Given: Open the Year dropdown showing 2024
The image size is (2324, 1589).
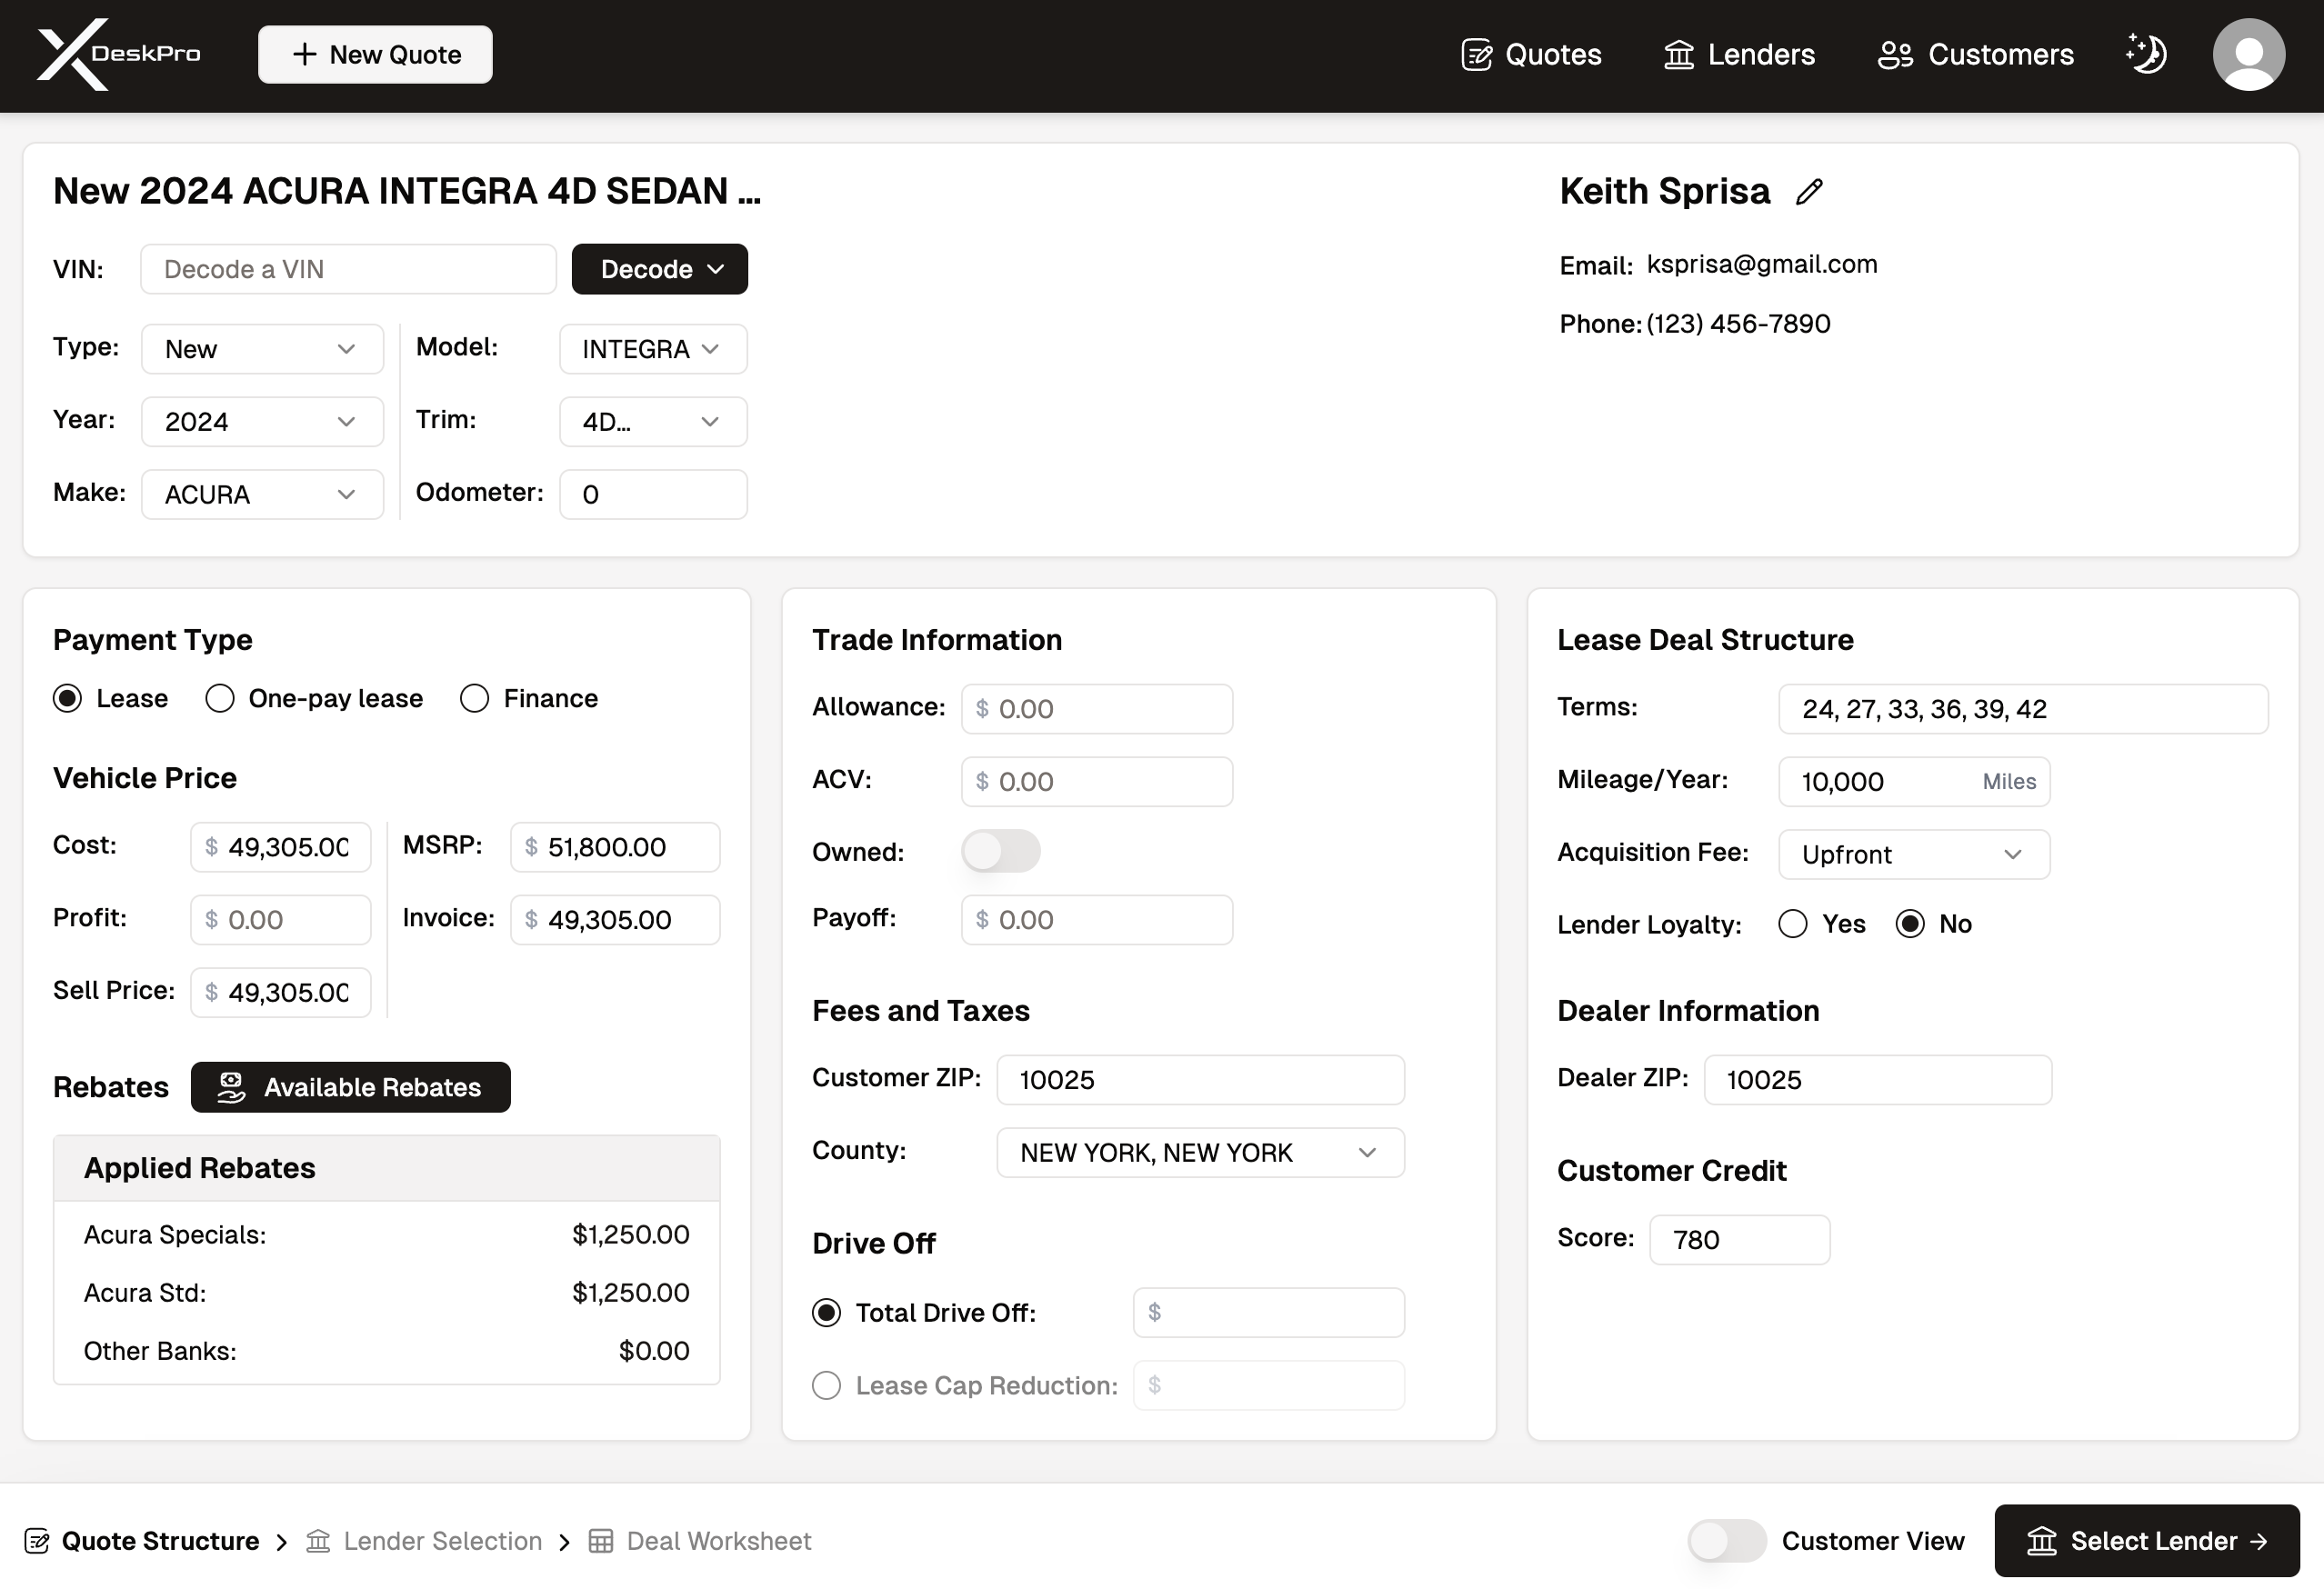Looking at the screenshot, I should click(262, 422).
